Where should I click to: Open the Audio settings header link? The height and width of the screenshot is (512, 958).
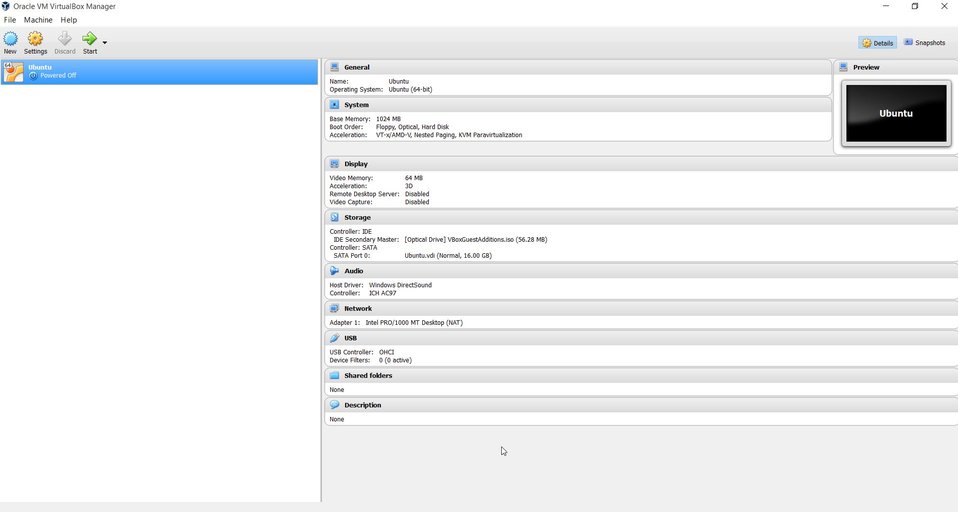click(354, 271)
